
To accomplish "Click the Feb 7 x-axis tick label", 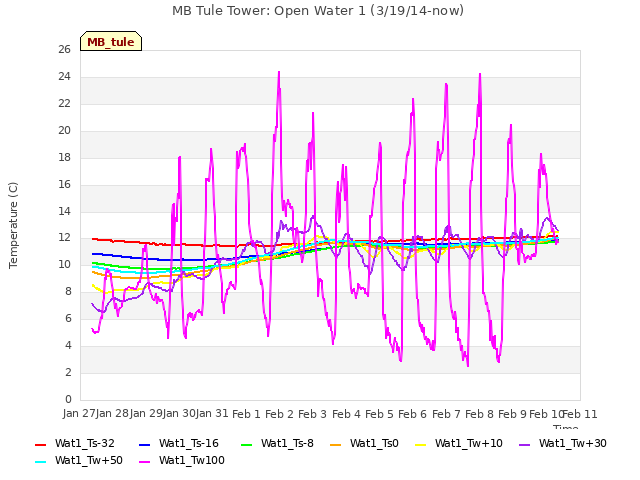I will pyautogui.click(x=446, y=414).
